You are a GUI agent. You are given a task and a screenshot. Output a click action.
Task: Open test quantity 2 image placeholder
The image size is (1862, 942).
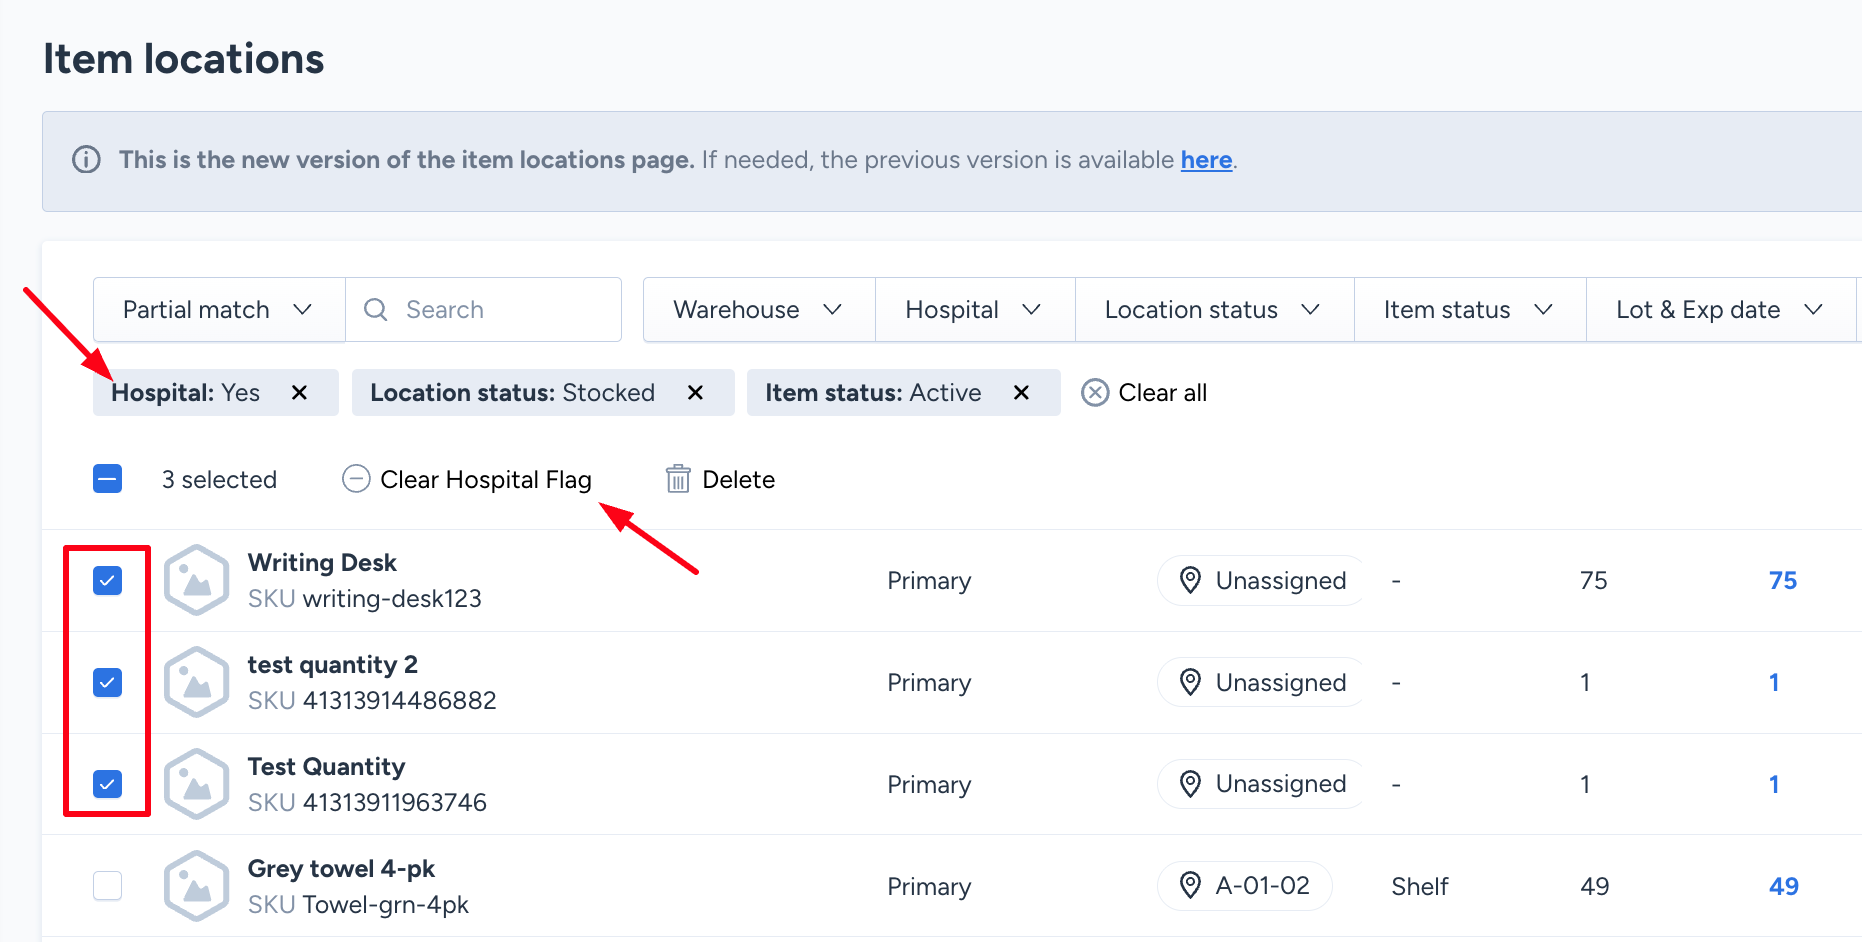point(197,683)
